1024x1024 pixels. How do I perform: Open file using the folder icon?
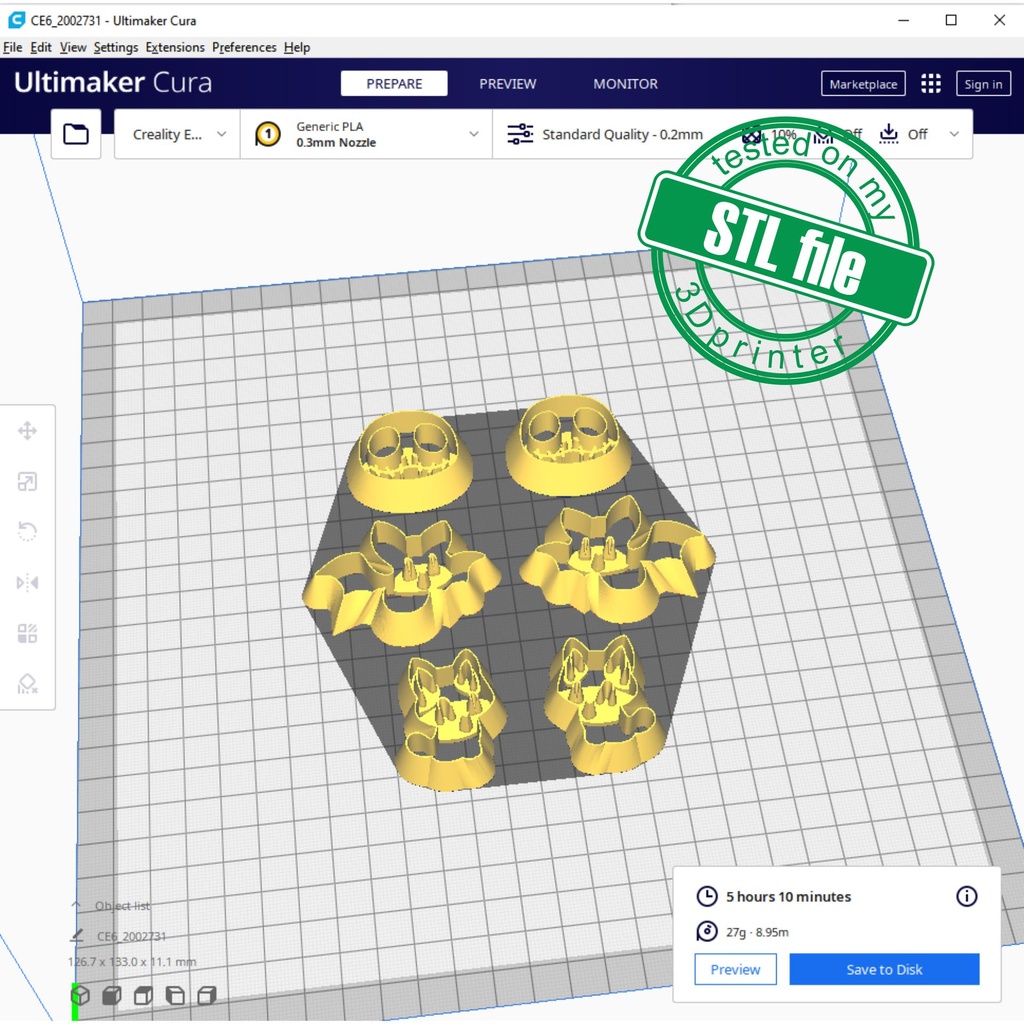click(x=76, y=134)
